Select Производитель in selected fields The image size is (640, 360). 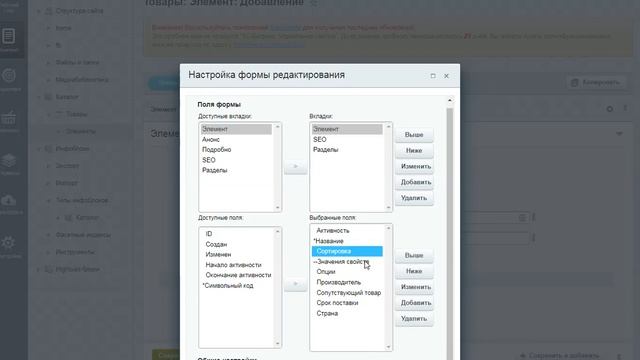[x=347, y=282]
